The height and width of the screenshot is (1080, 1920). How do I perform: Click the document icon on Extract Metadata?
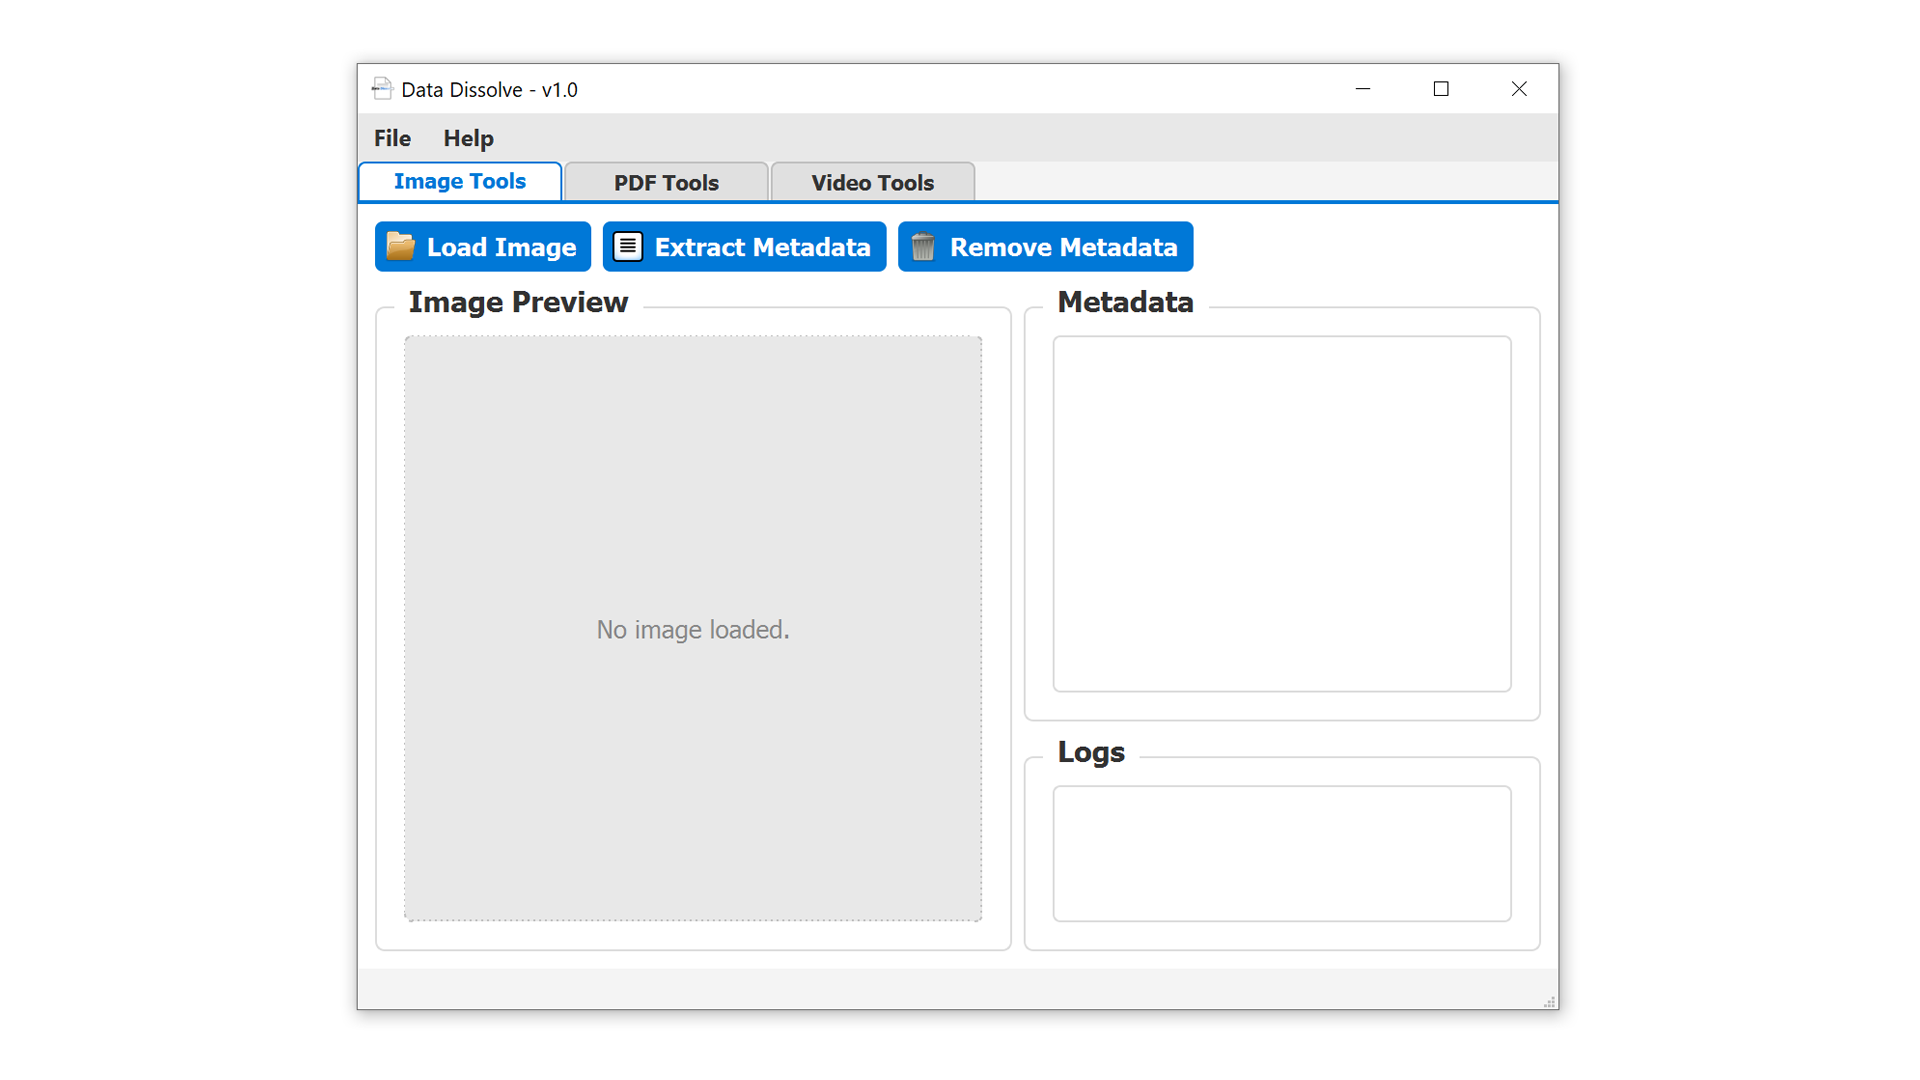click(x=628, y=246)
